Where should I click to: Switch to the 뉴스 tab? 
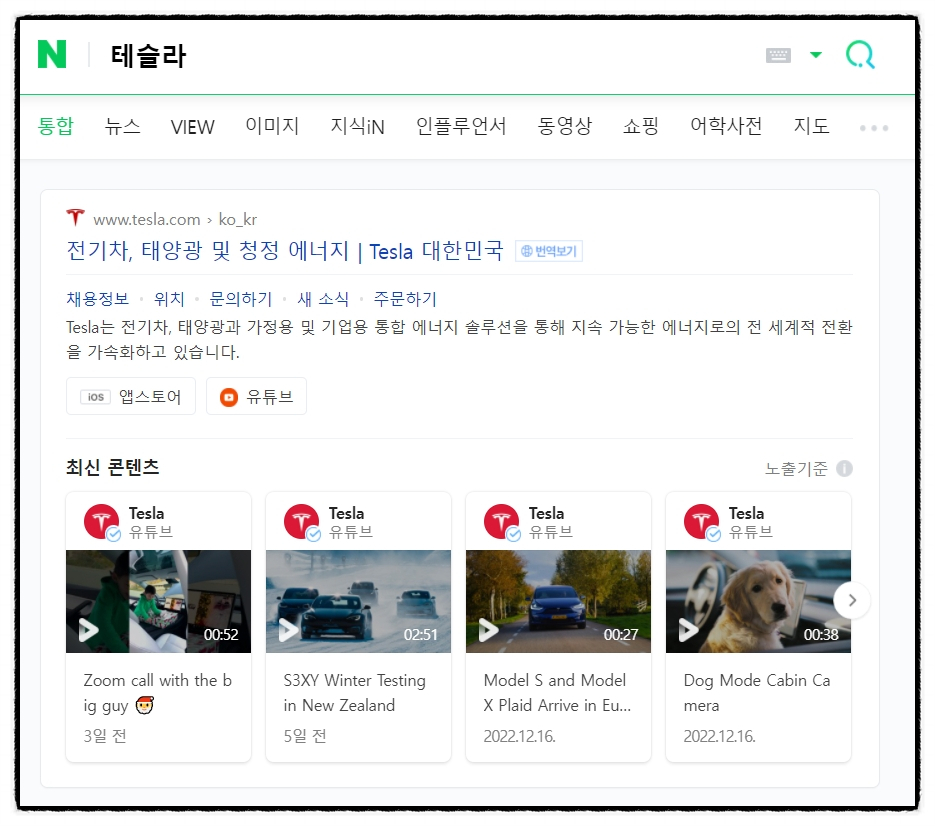122,126
